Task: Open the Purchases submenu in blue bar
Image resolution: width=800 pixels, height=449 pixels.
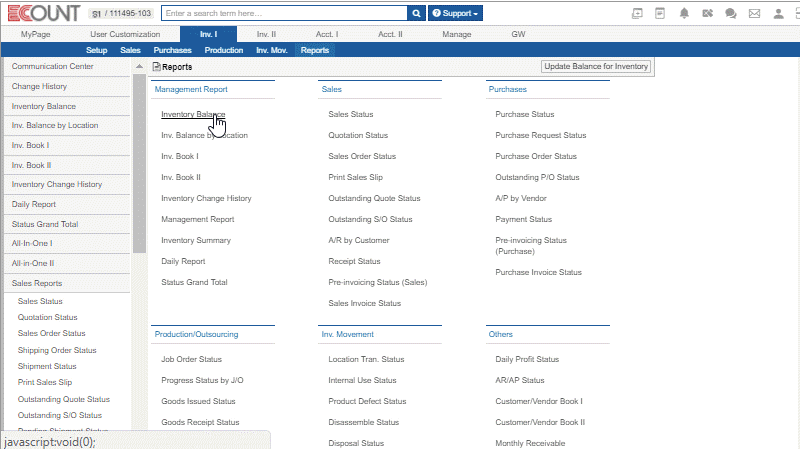Action: point(172,50)
